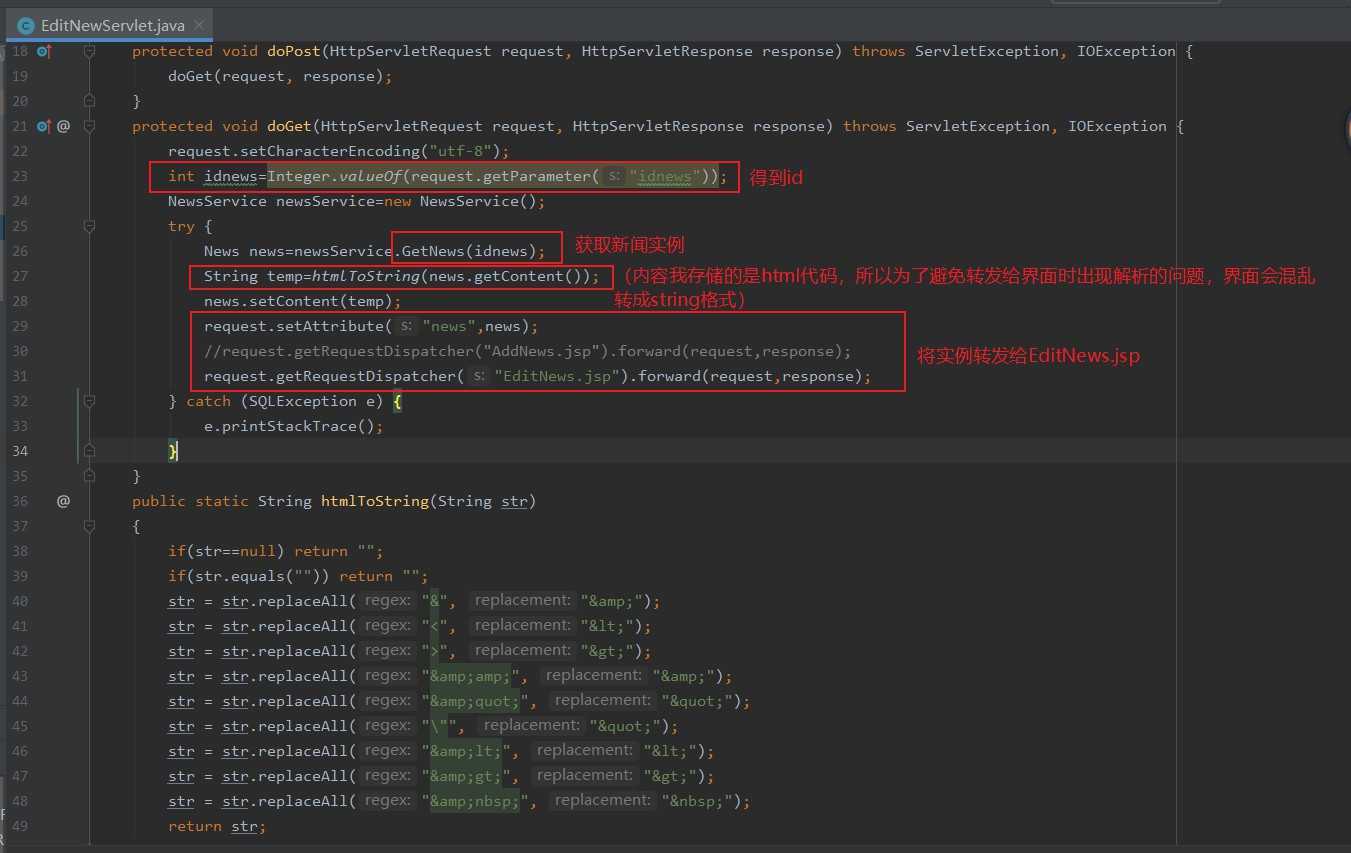Click the underlined idnews variable declaration on line 23

[231, 176]
